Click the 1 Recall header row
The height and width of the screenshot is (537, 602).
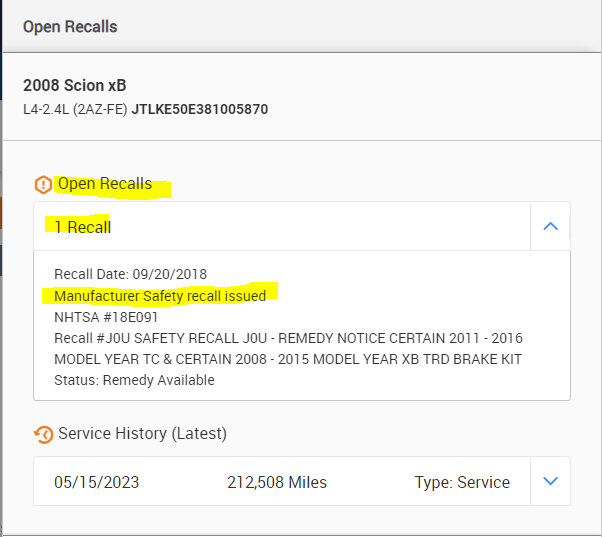click(x=282, y=227)
